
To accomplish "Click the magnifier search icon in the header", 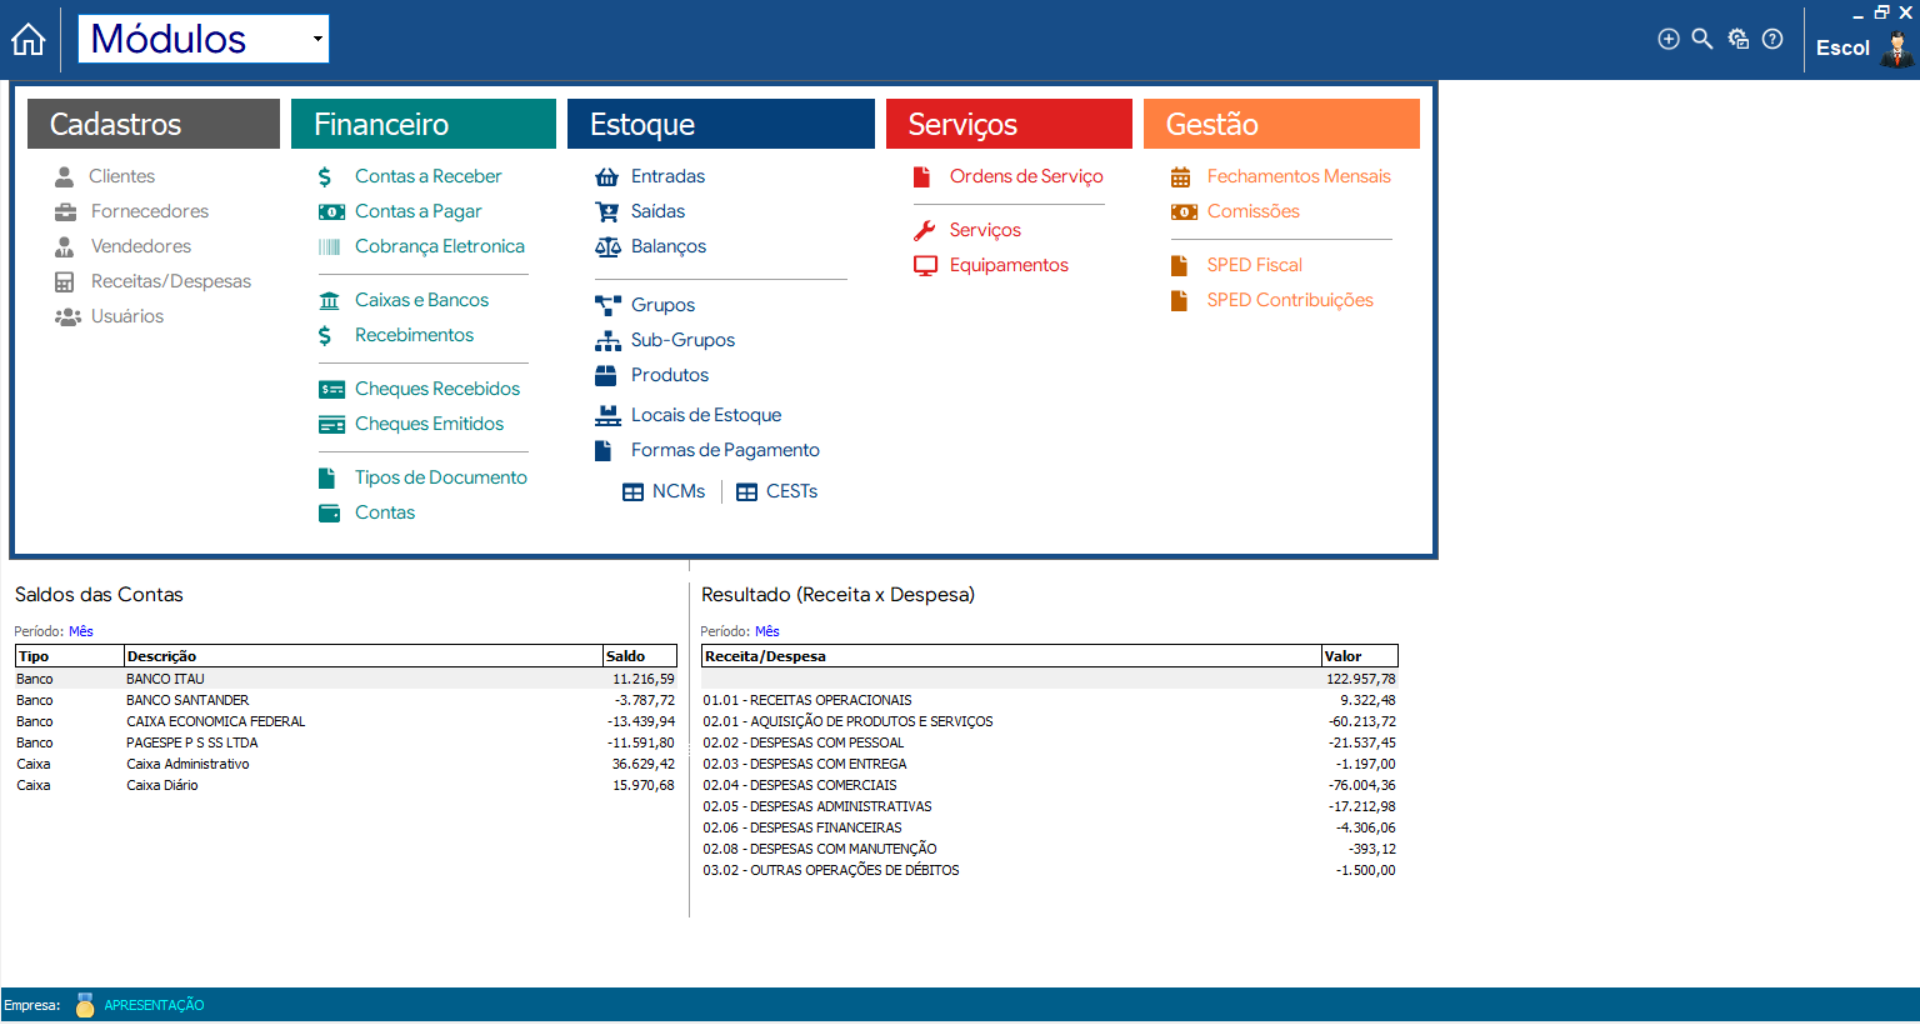I will pos(1701,39).
